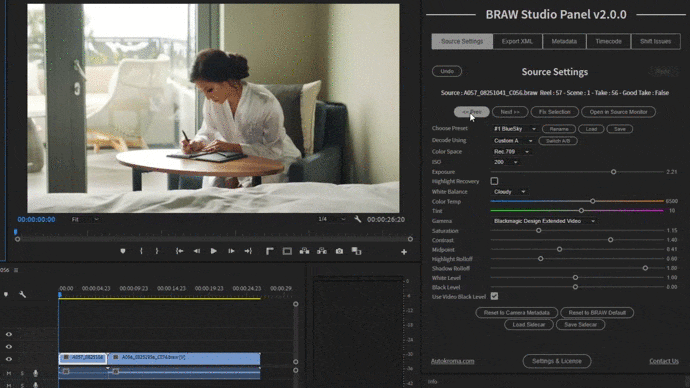The image size is (690, 388).
Task: Step forward one frame
Action: point(231,251)
